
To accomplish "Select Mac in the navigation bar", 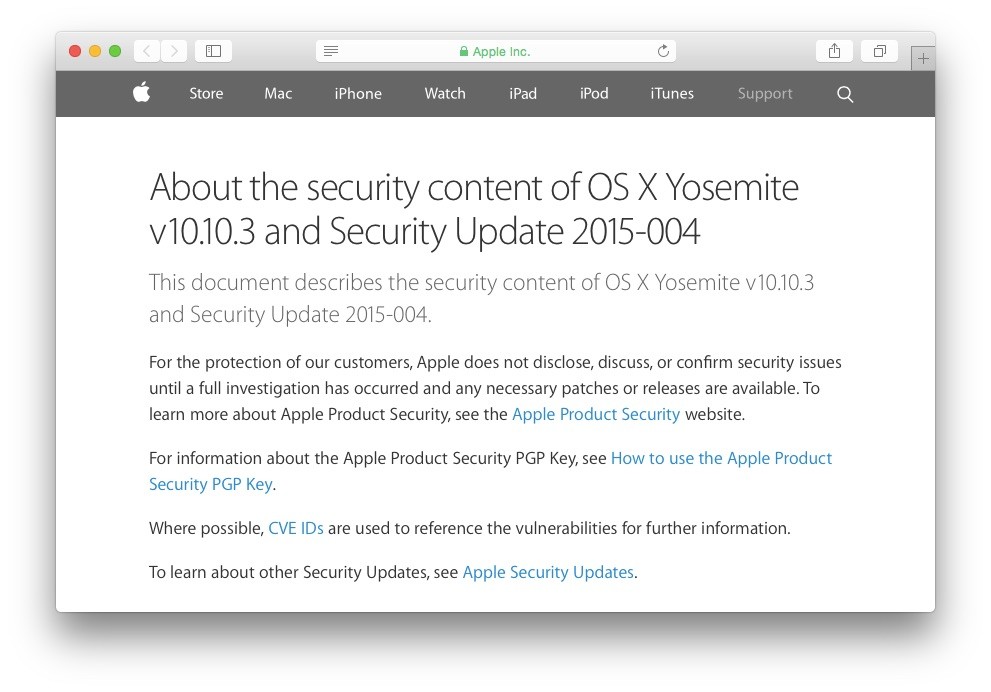I will point(278,94).
